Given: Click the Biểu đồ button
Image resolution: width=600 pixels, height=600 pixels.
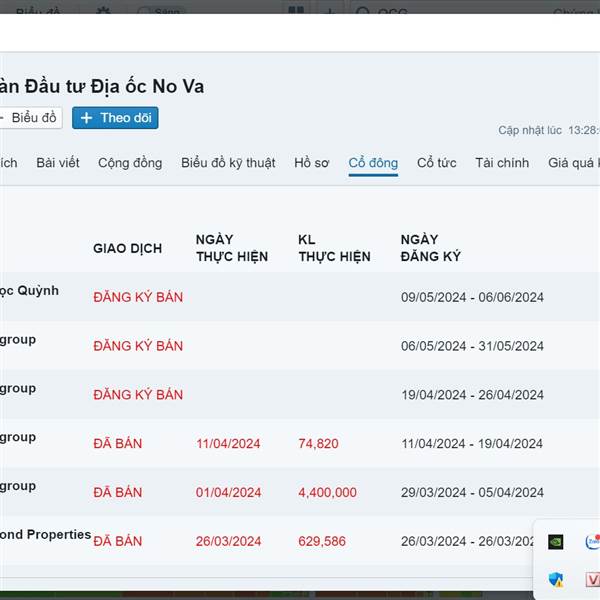Looking at the screenshot, I should (30, 118).
